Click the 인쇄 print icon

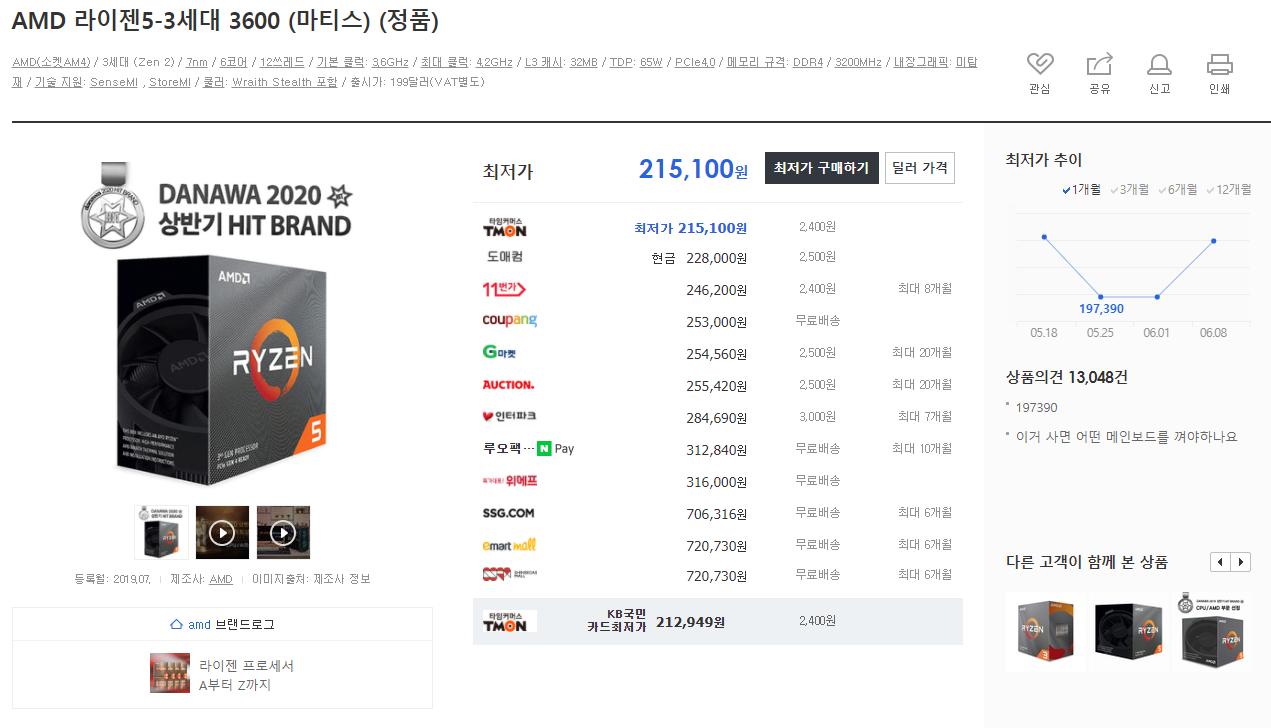click(1219, 64)
